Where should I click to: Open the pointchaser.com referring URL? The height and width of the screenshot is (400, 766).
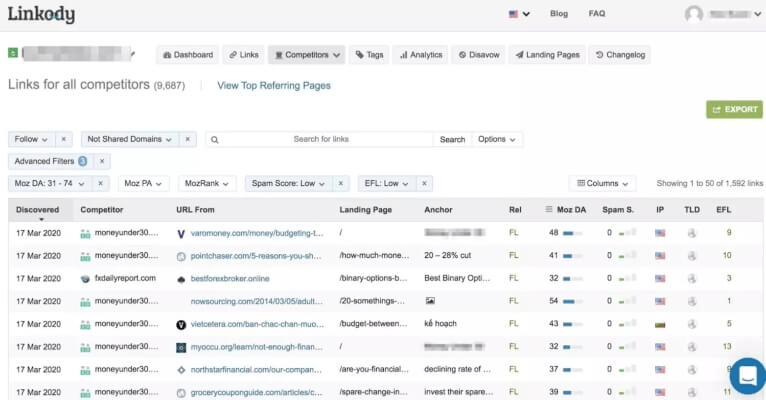coord(256,256)
